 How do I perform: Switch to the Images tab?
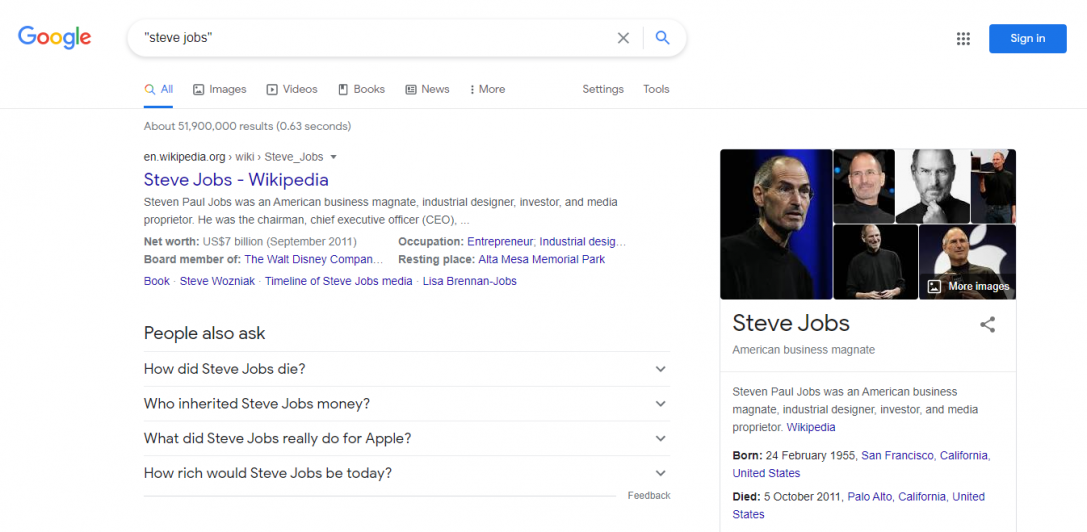click(219, 89)
